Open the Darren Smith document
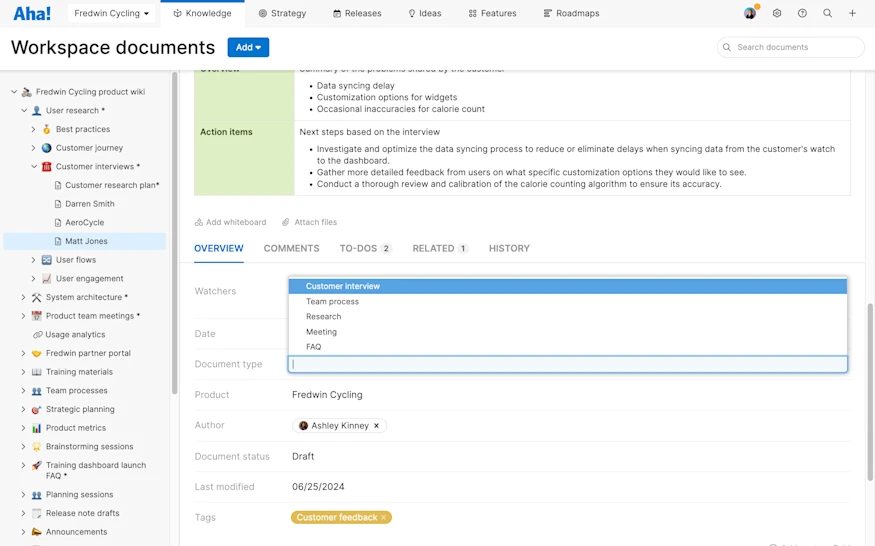 point(89,204)
